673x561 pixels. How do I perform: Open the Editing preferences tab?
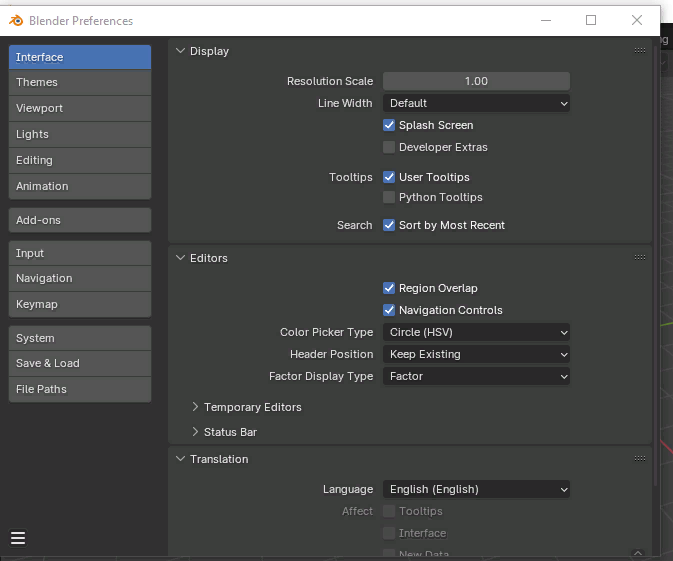point(80,161)
